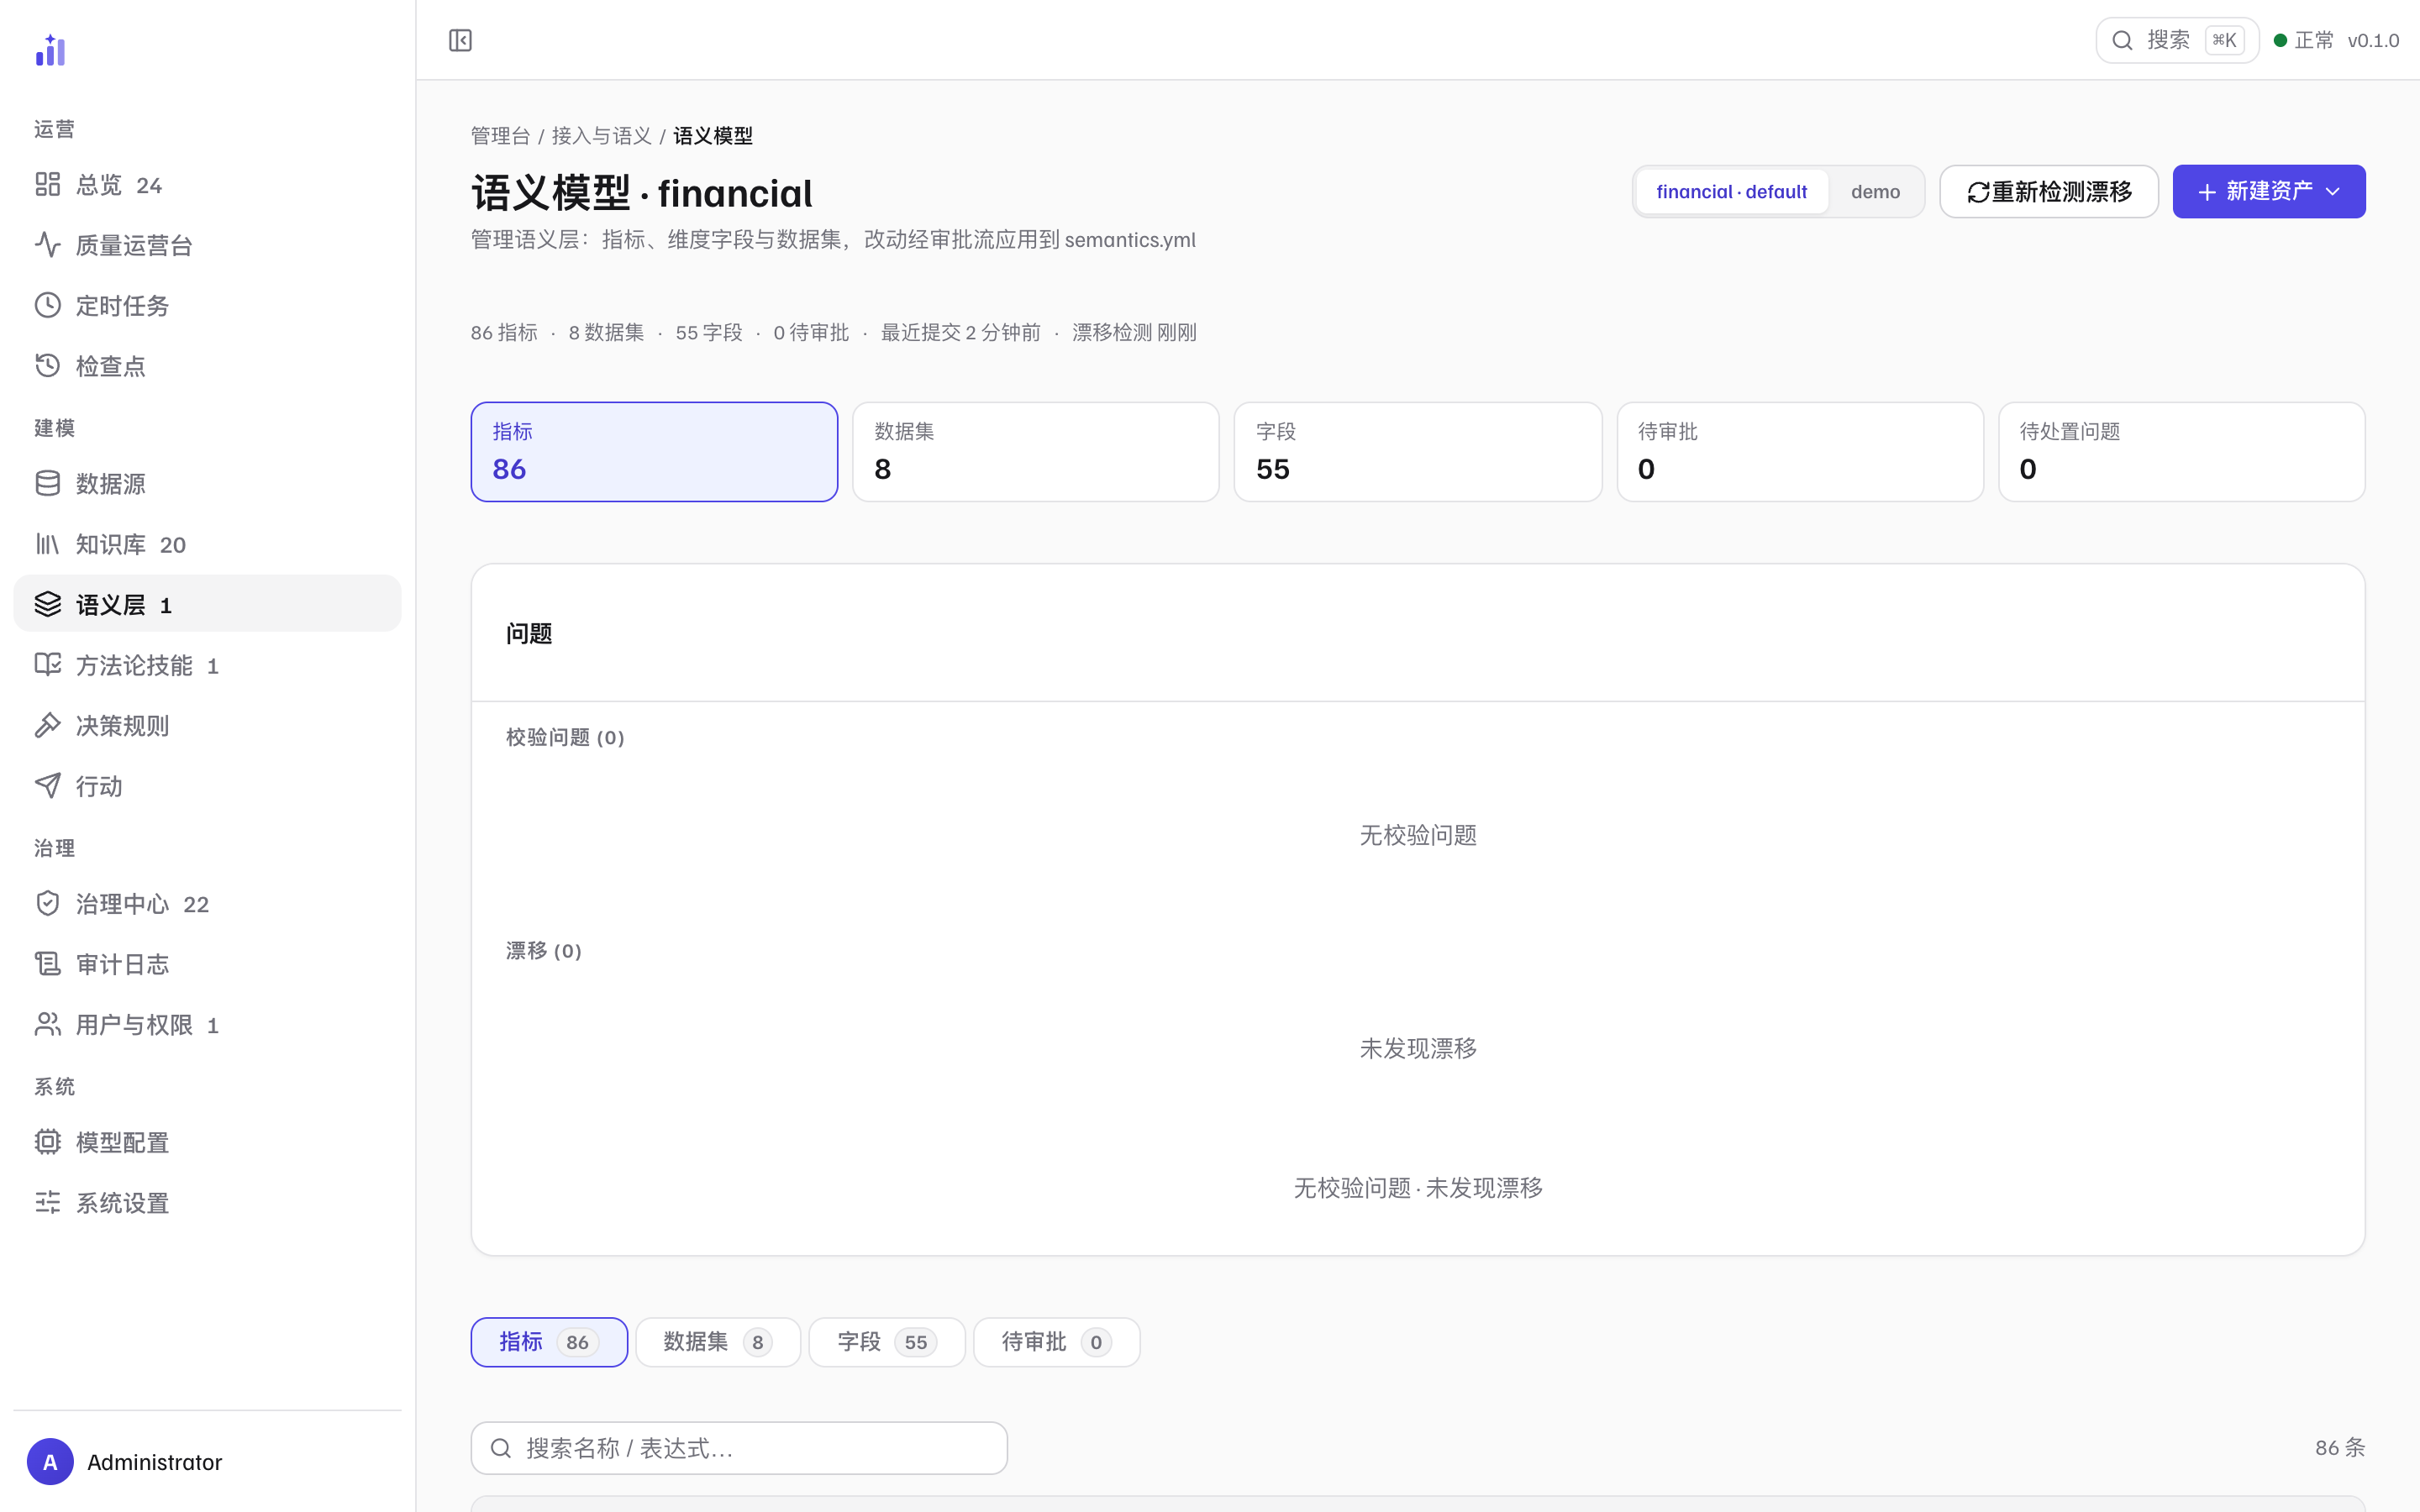Viewport: 2420px width, 1512px height.
Task: Go to 接入与语义 breadcrumb
Action: tap(601, 135)
